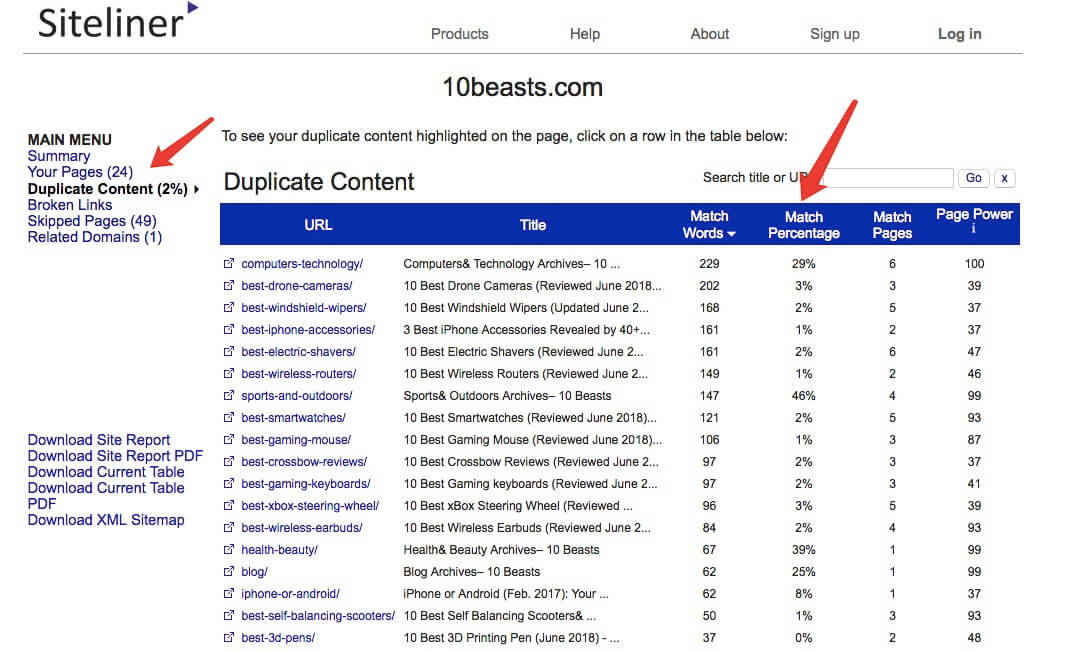The height and width of the screenshot is (652, 1087).
Task: Open the Products menu
Action: (460, 34)
